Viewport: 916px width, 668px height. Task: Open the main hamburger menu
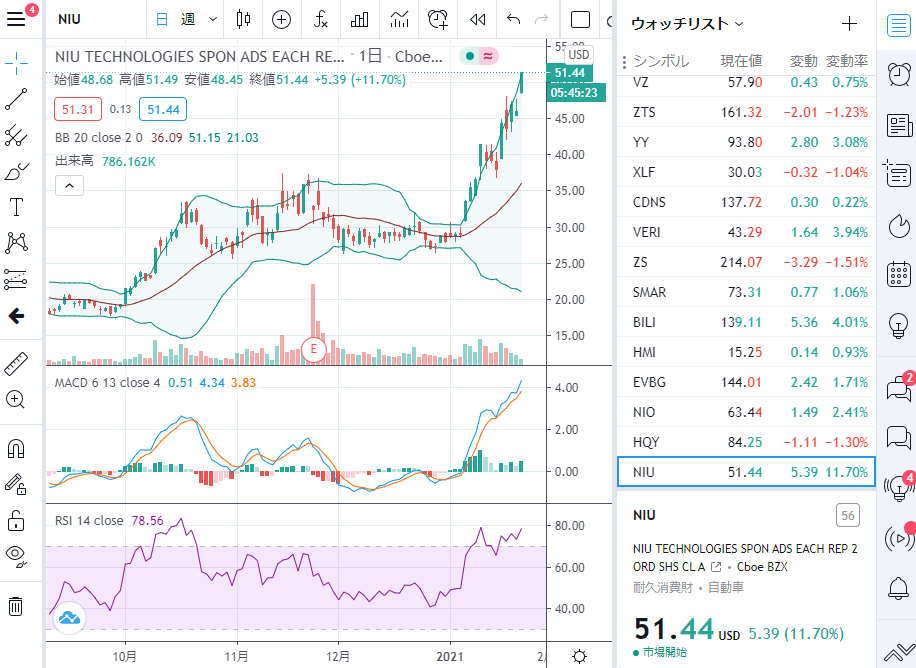16,19
